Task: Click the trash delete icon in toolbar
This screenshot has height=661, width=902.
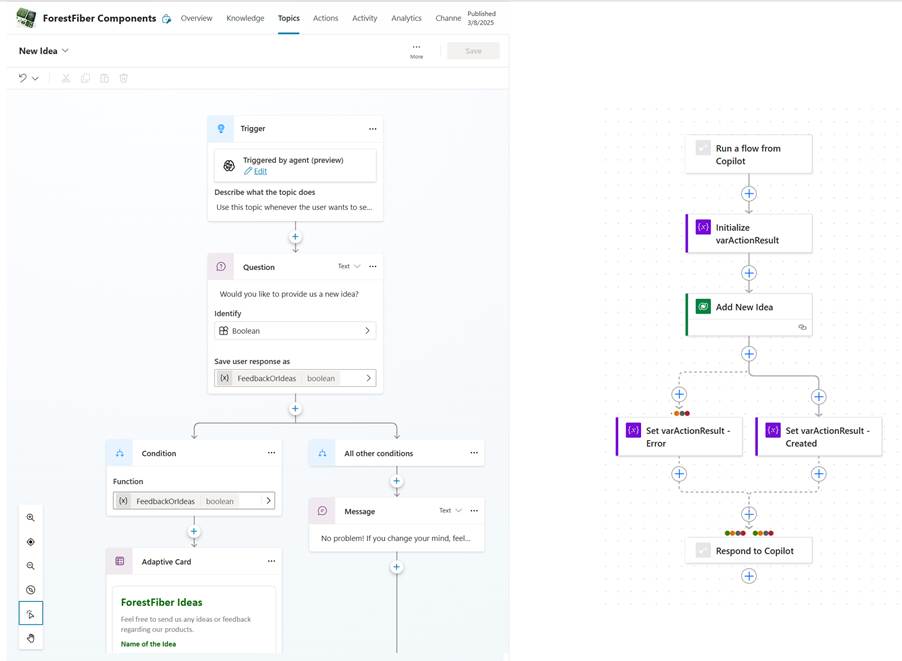Action: (x=124, y=78)
